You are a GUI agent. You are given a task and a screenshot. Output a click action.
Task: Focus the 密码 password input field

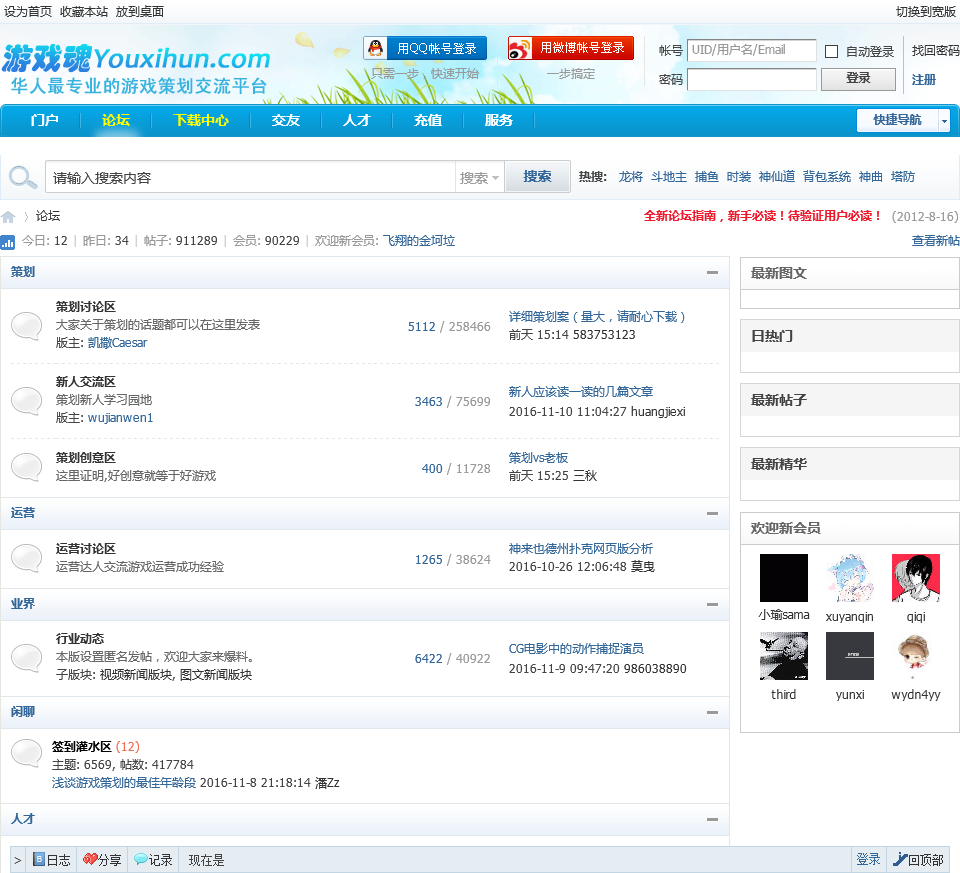click(x=752, y=80)
